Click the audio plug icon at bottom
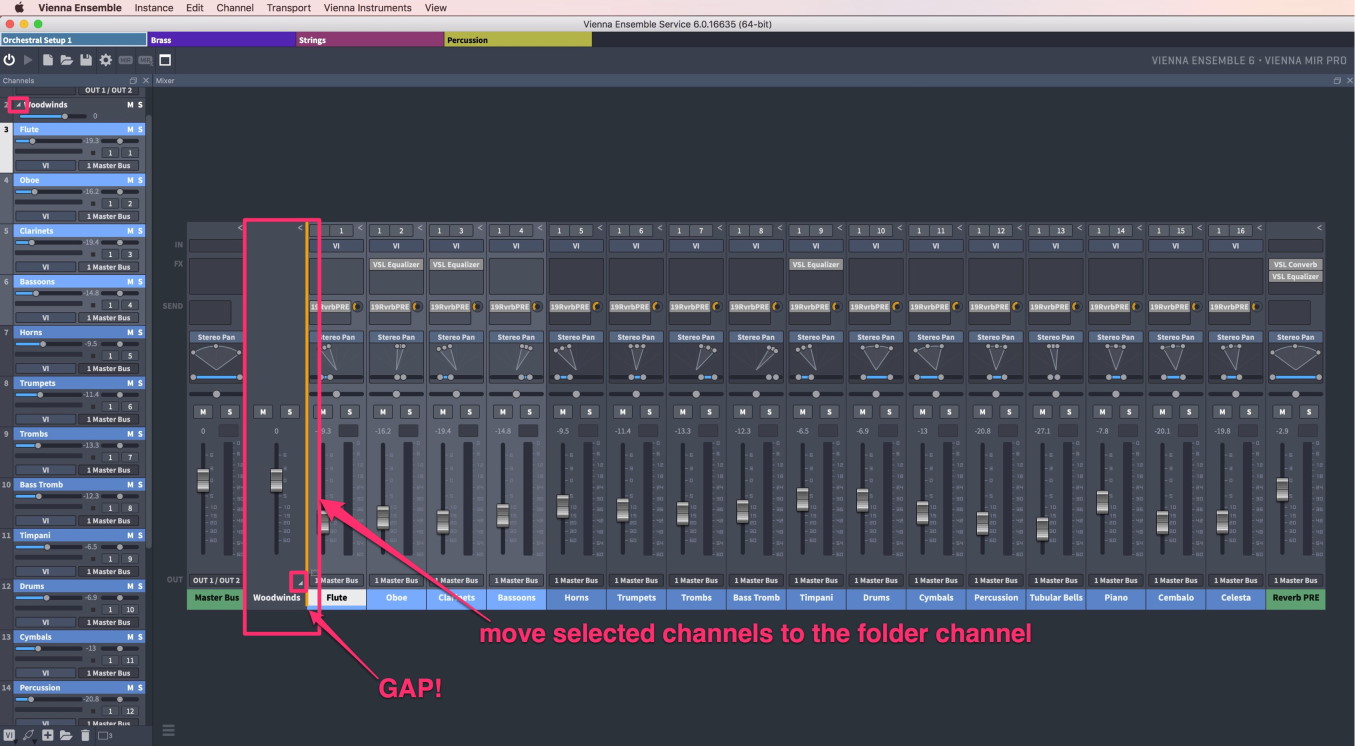The width and height of the screenshot is (1355, 746). (28, 735)
